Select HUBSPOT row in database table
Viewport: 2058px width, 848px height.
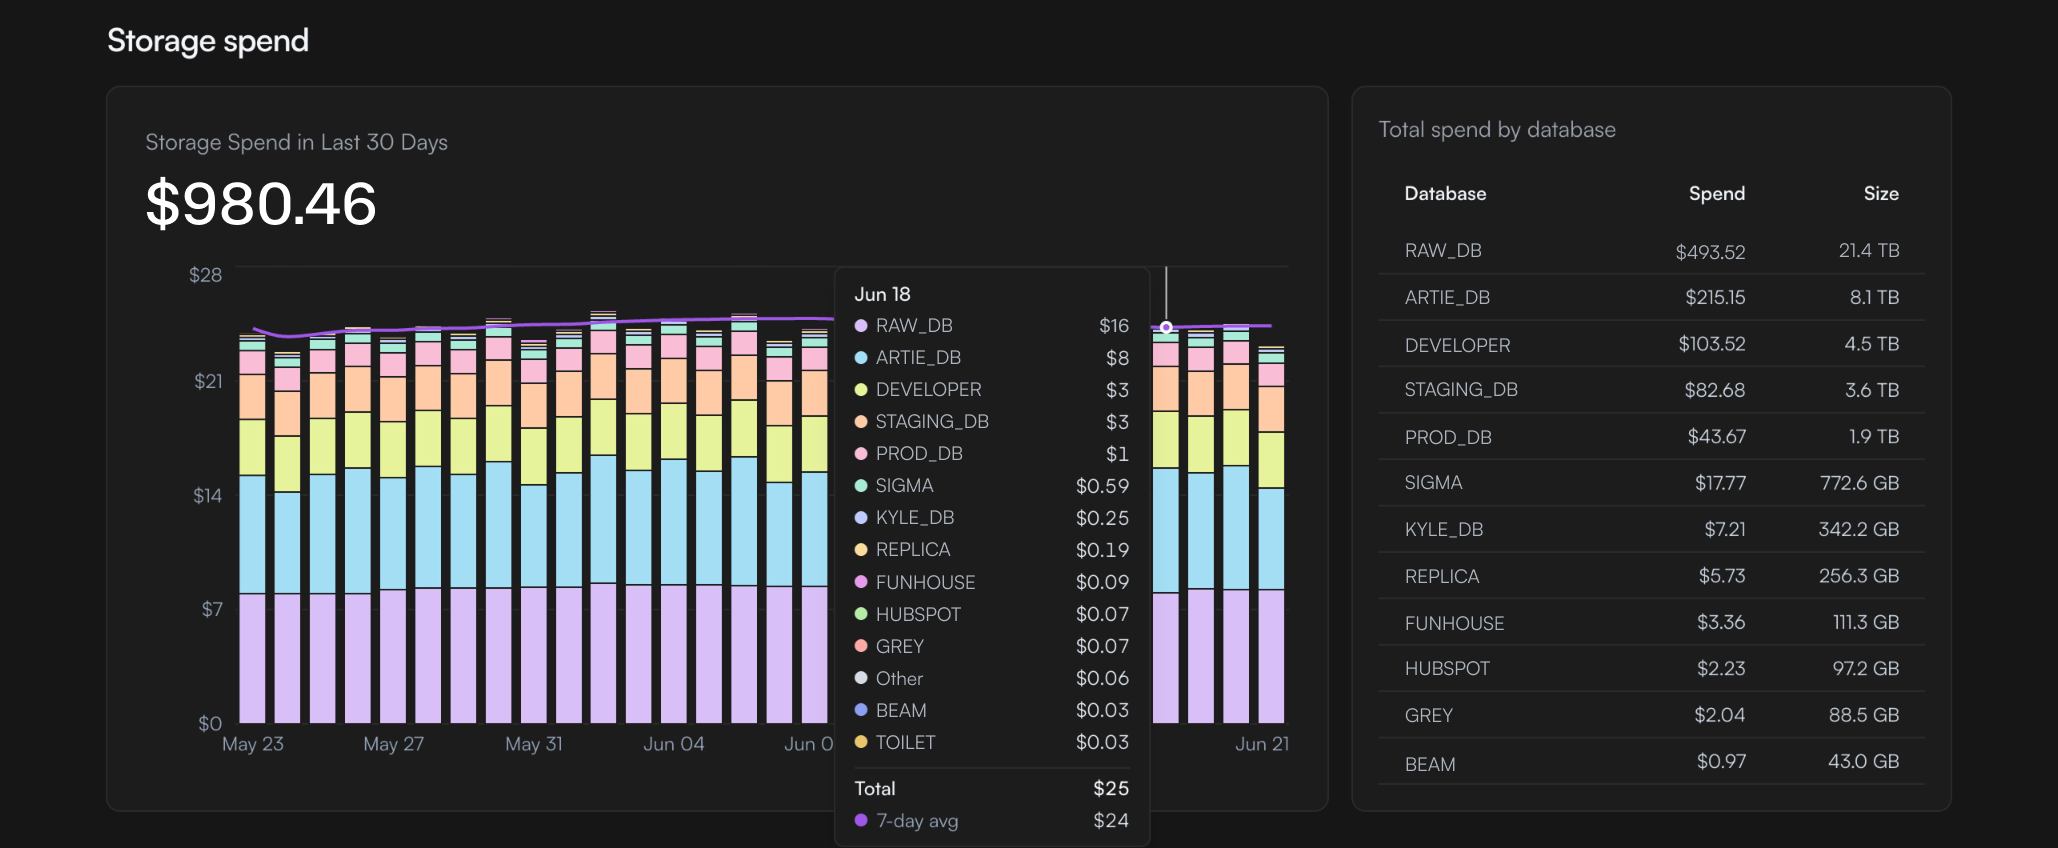[1651, 668]
